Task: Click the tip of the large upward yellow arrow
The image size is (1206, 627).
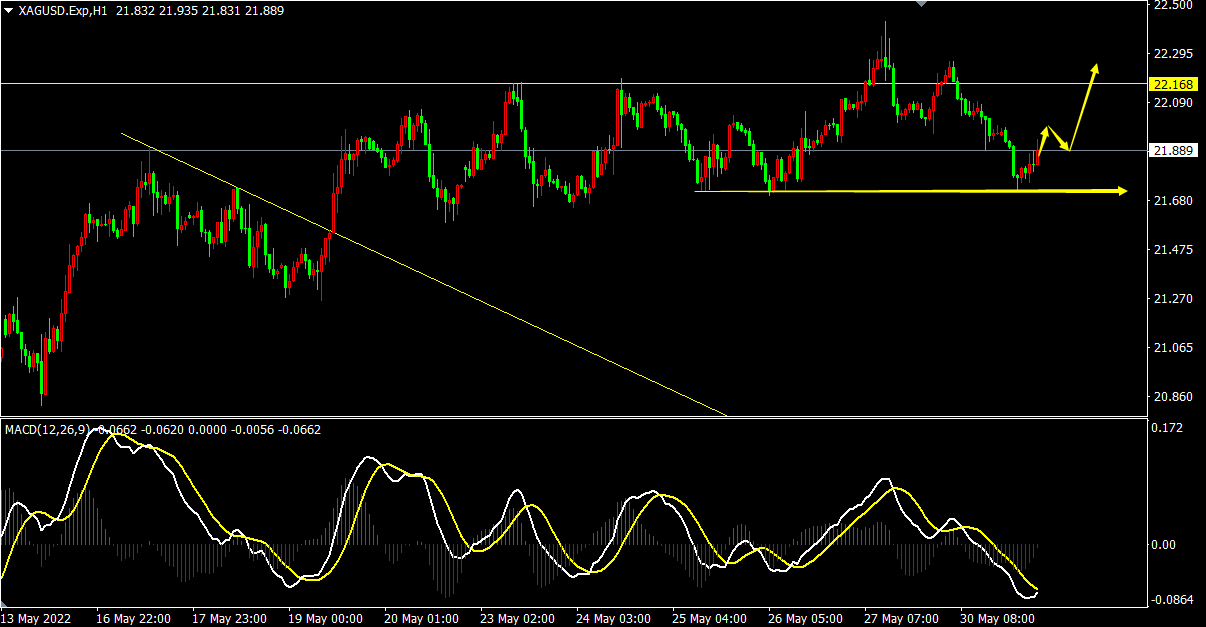Action: (x=1096, y=67)
